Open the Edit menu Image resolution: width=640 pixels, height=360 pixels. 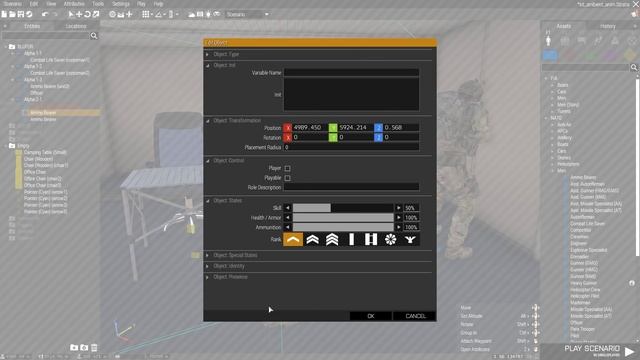[34, 4]
